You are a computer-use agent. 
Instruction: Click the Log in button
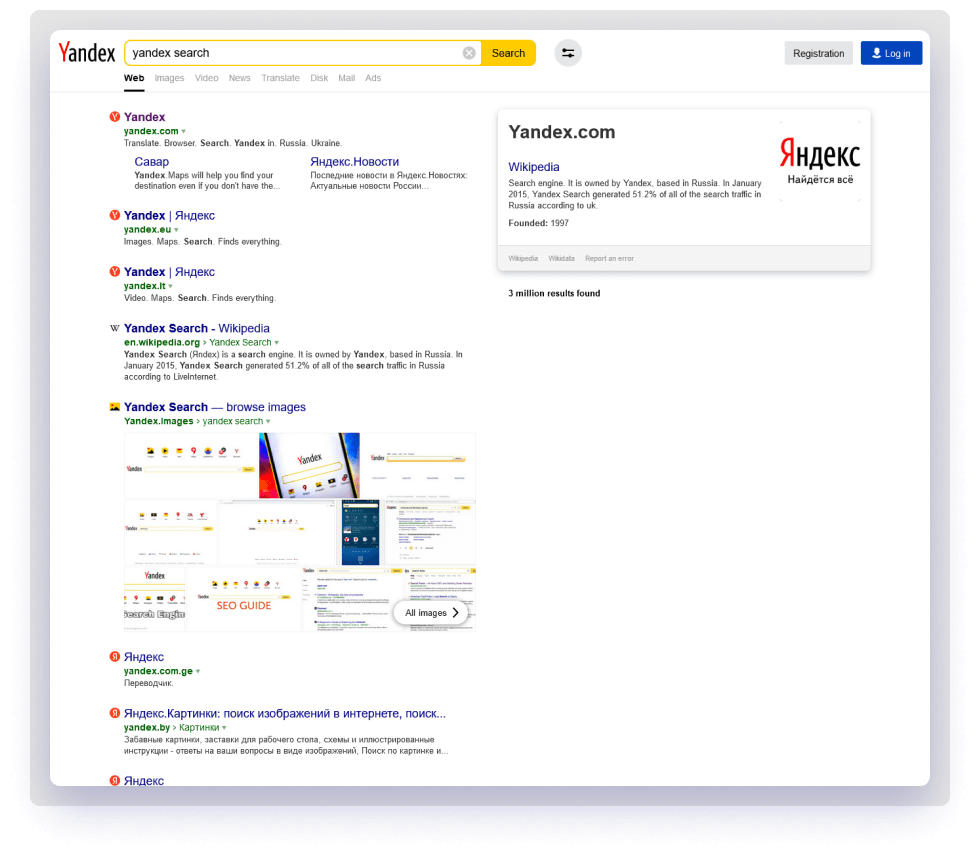891,53
